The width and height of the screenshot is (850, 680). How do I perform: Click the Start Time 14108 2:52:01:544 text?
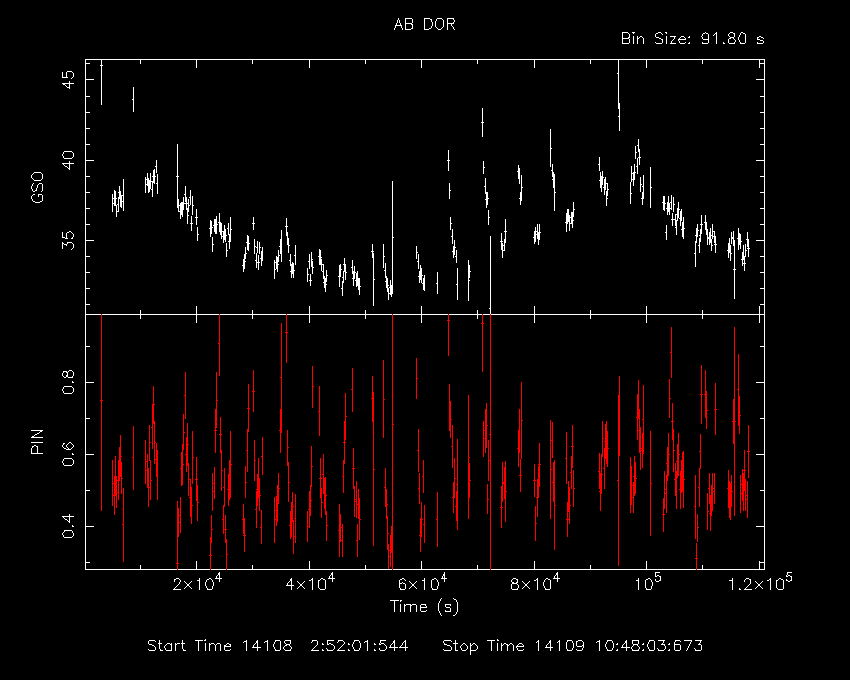pos(278,646)
